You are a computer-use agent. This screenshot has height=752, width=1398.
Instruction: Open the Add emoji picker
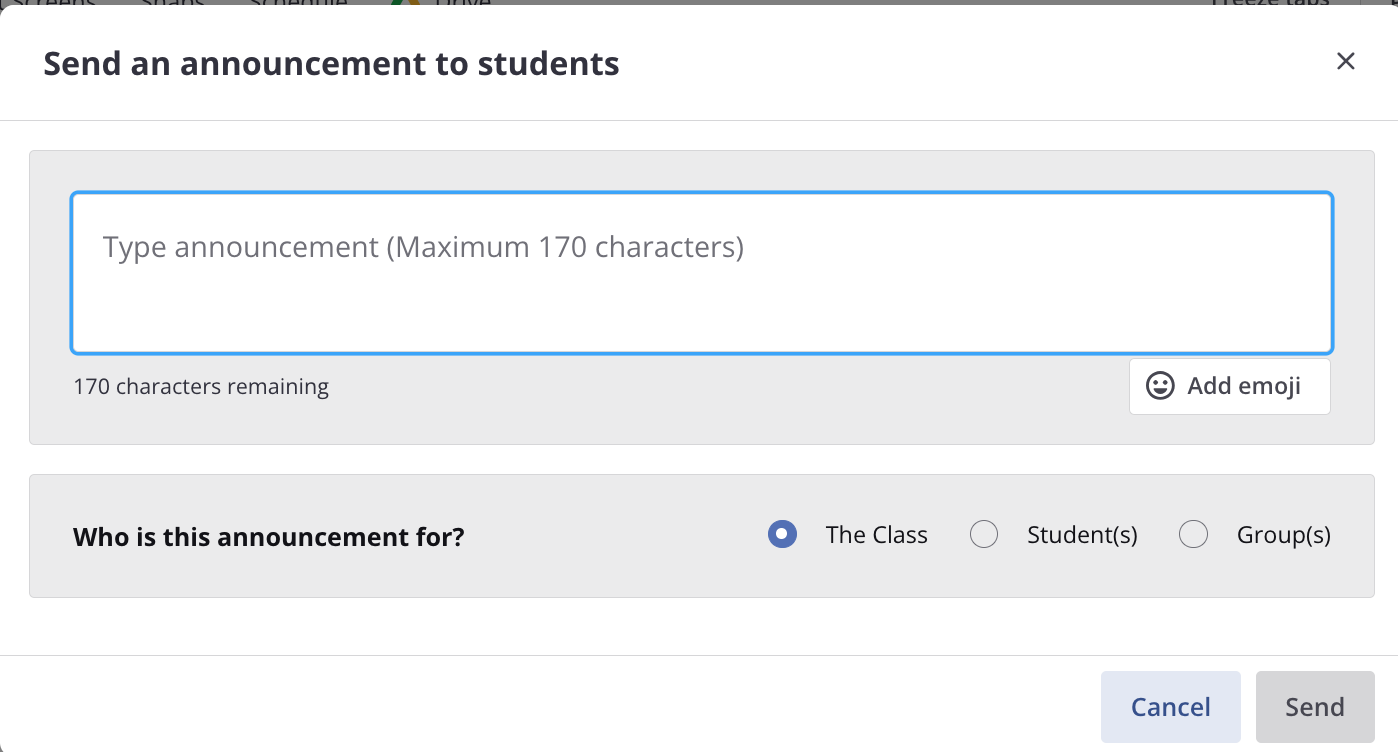tap(1230, 386)
